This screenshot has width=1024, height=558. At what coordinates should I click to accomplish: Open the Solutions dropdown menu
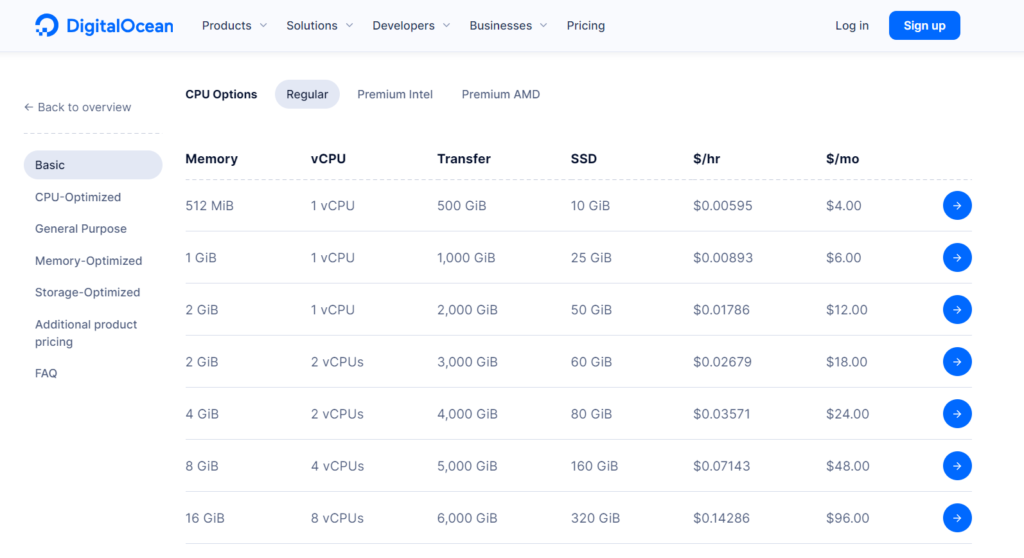tap(319, 26)
